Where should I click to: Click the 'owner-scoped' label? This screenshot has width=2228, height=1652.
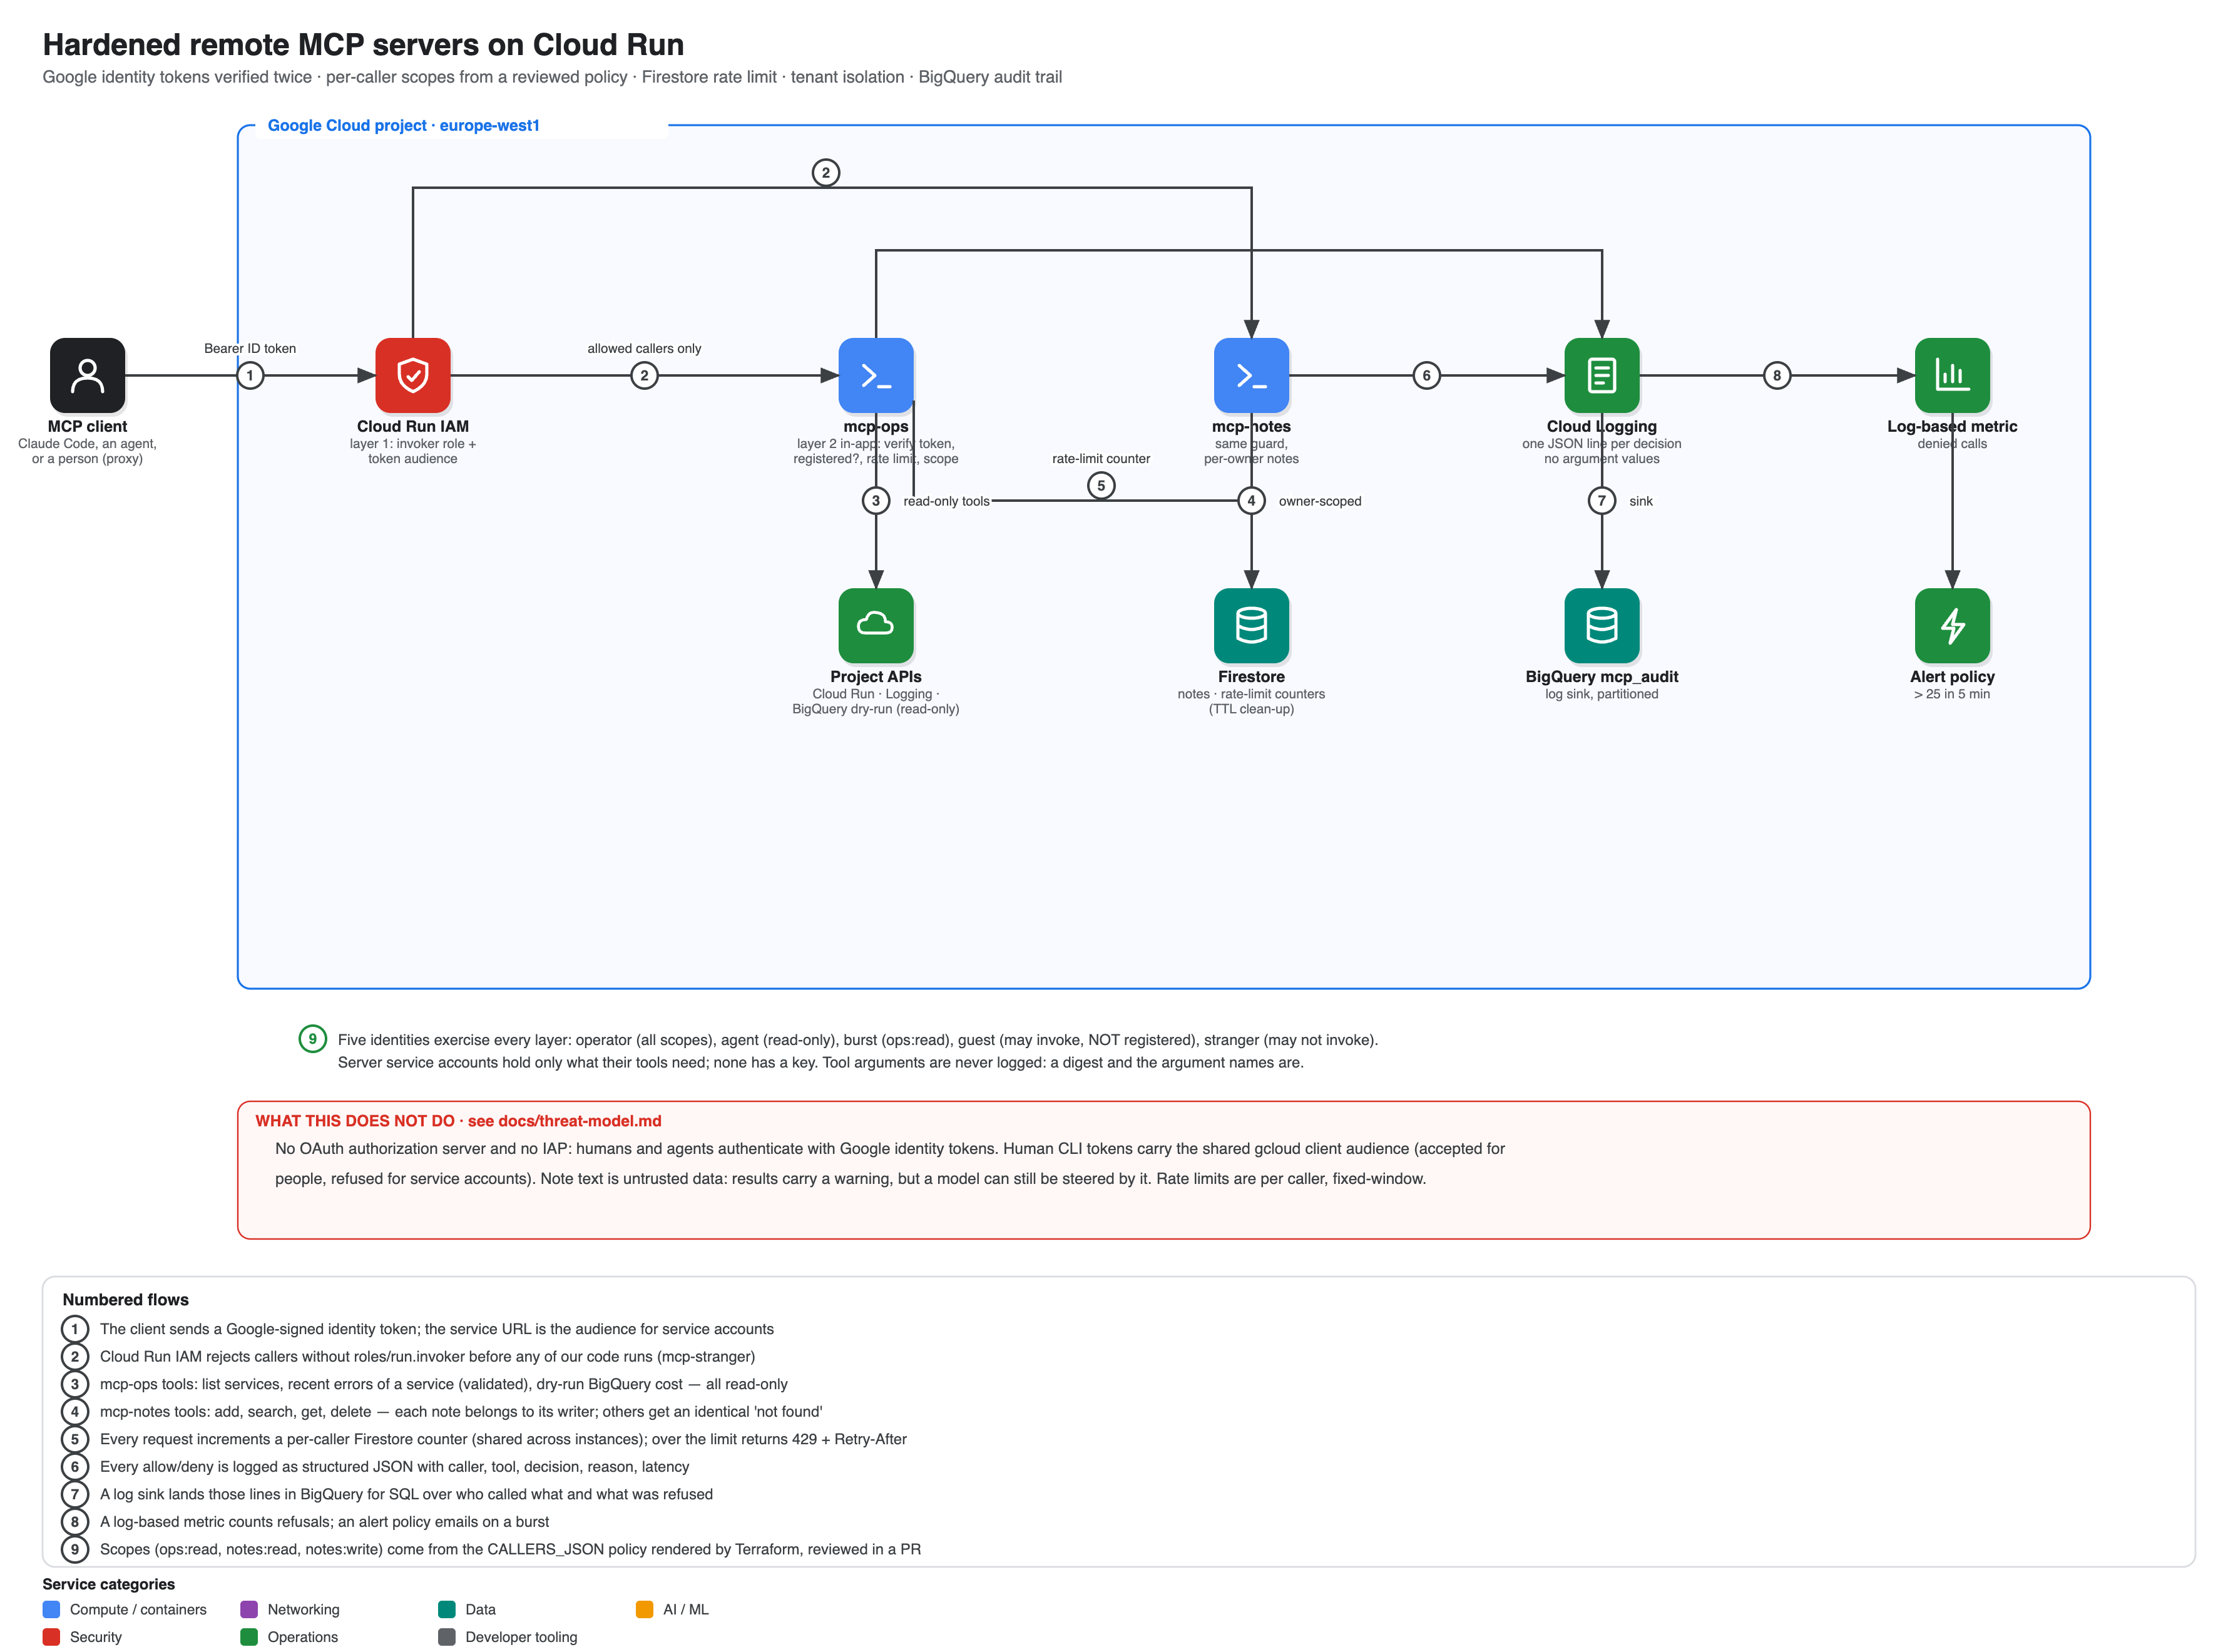click(1320, 501)
